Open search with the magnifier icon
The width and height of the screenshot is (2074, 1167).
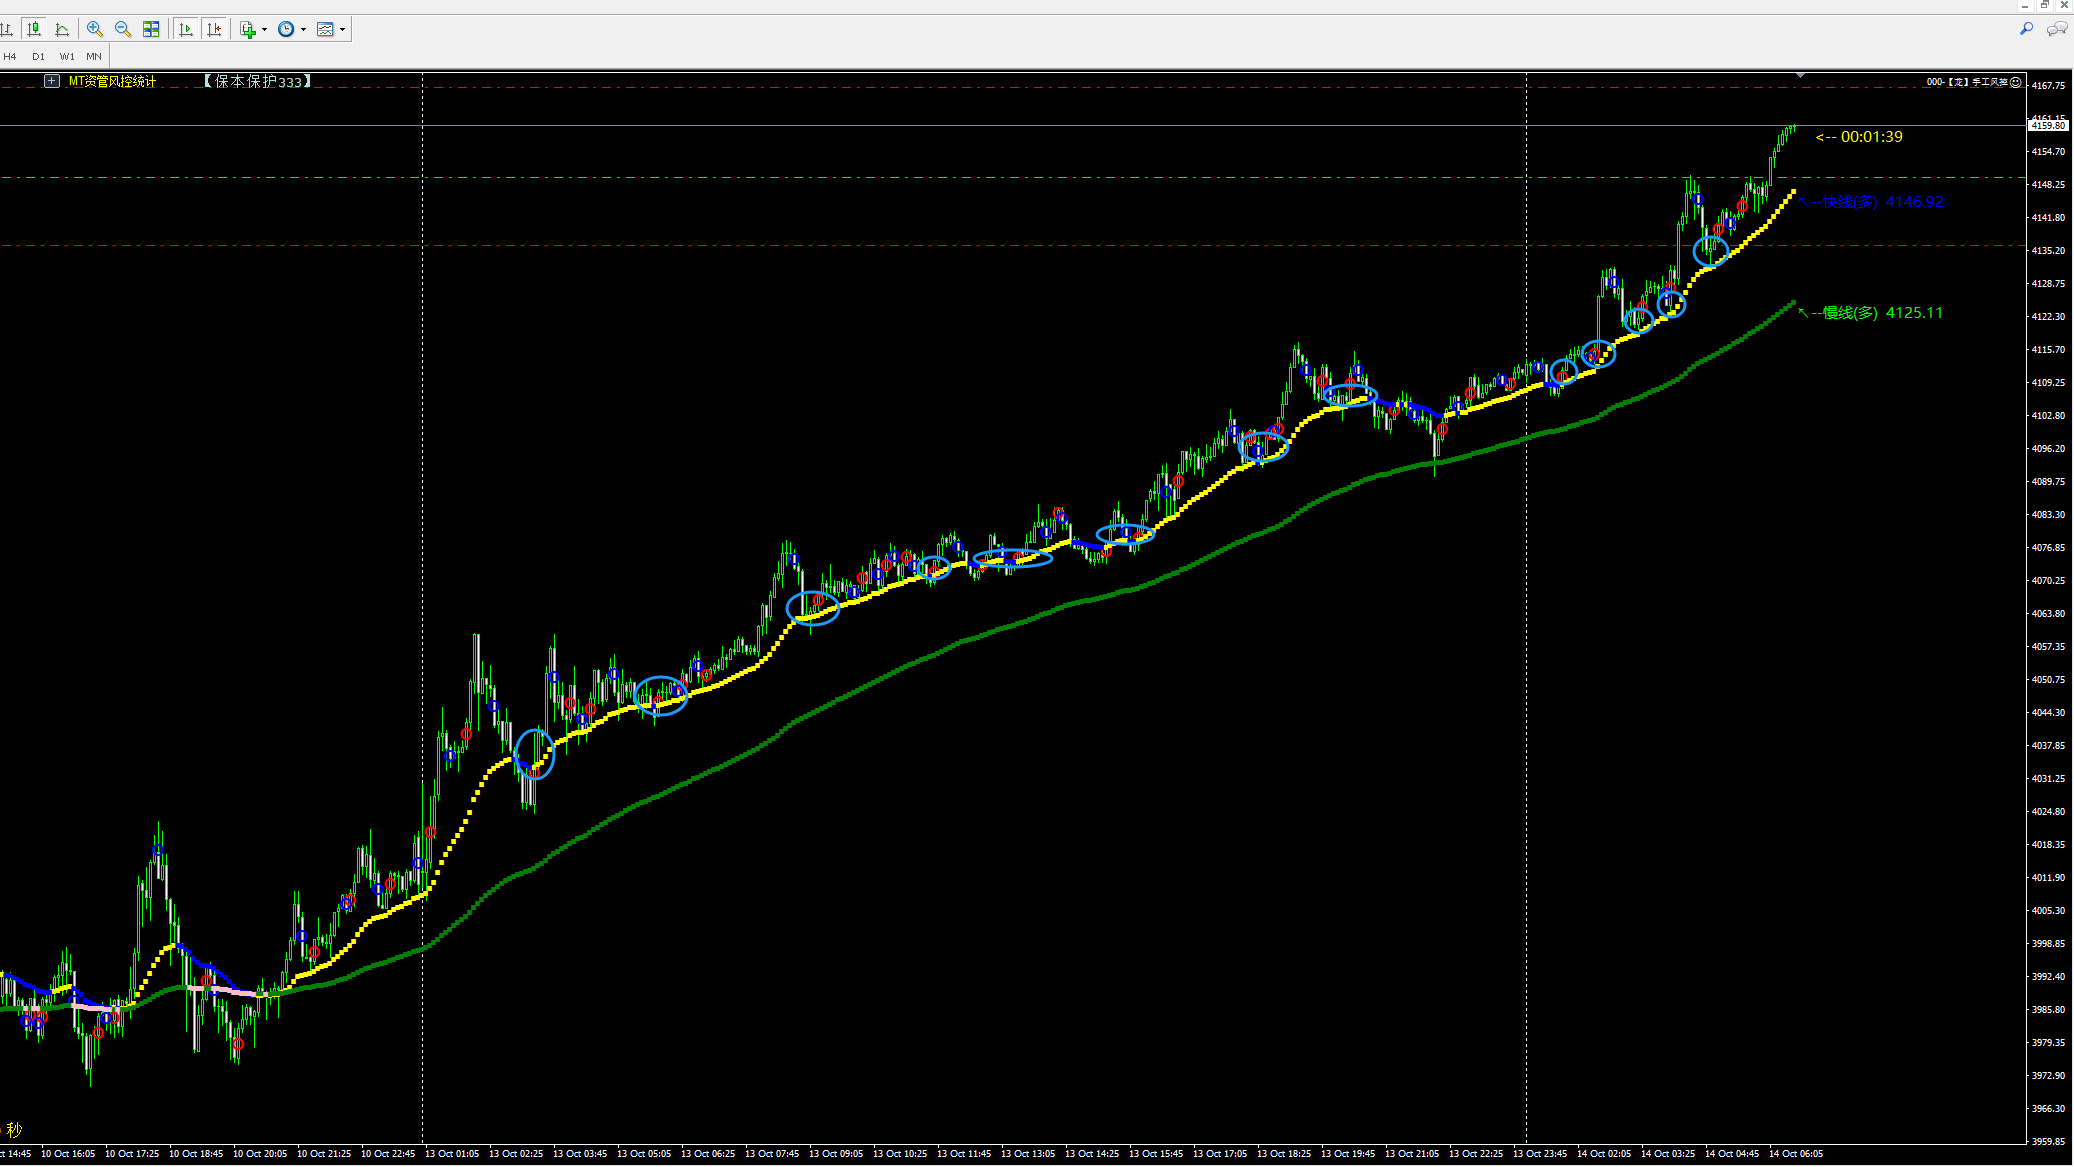pos(2026,29)
